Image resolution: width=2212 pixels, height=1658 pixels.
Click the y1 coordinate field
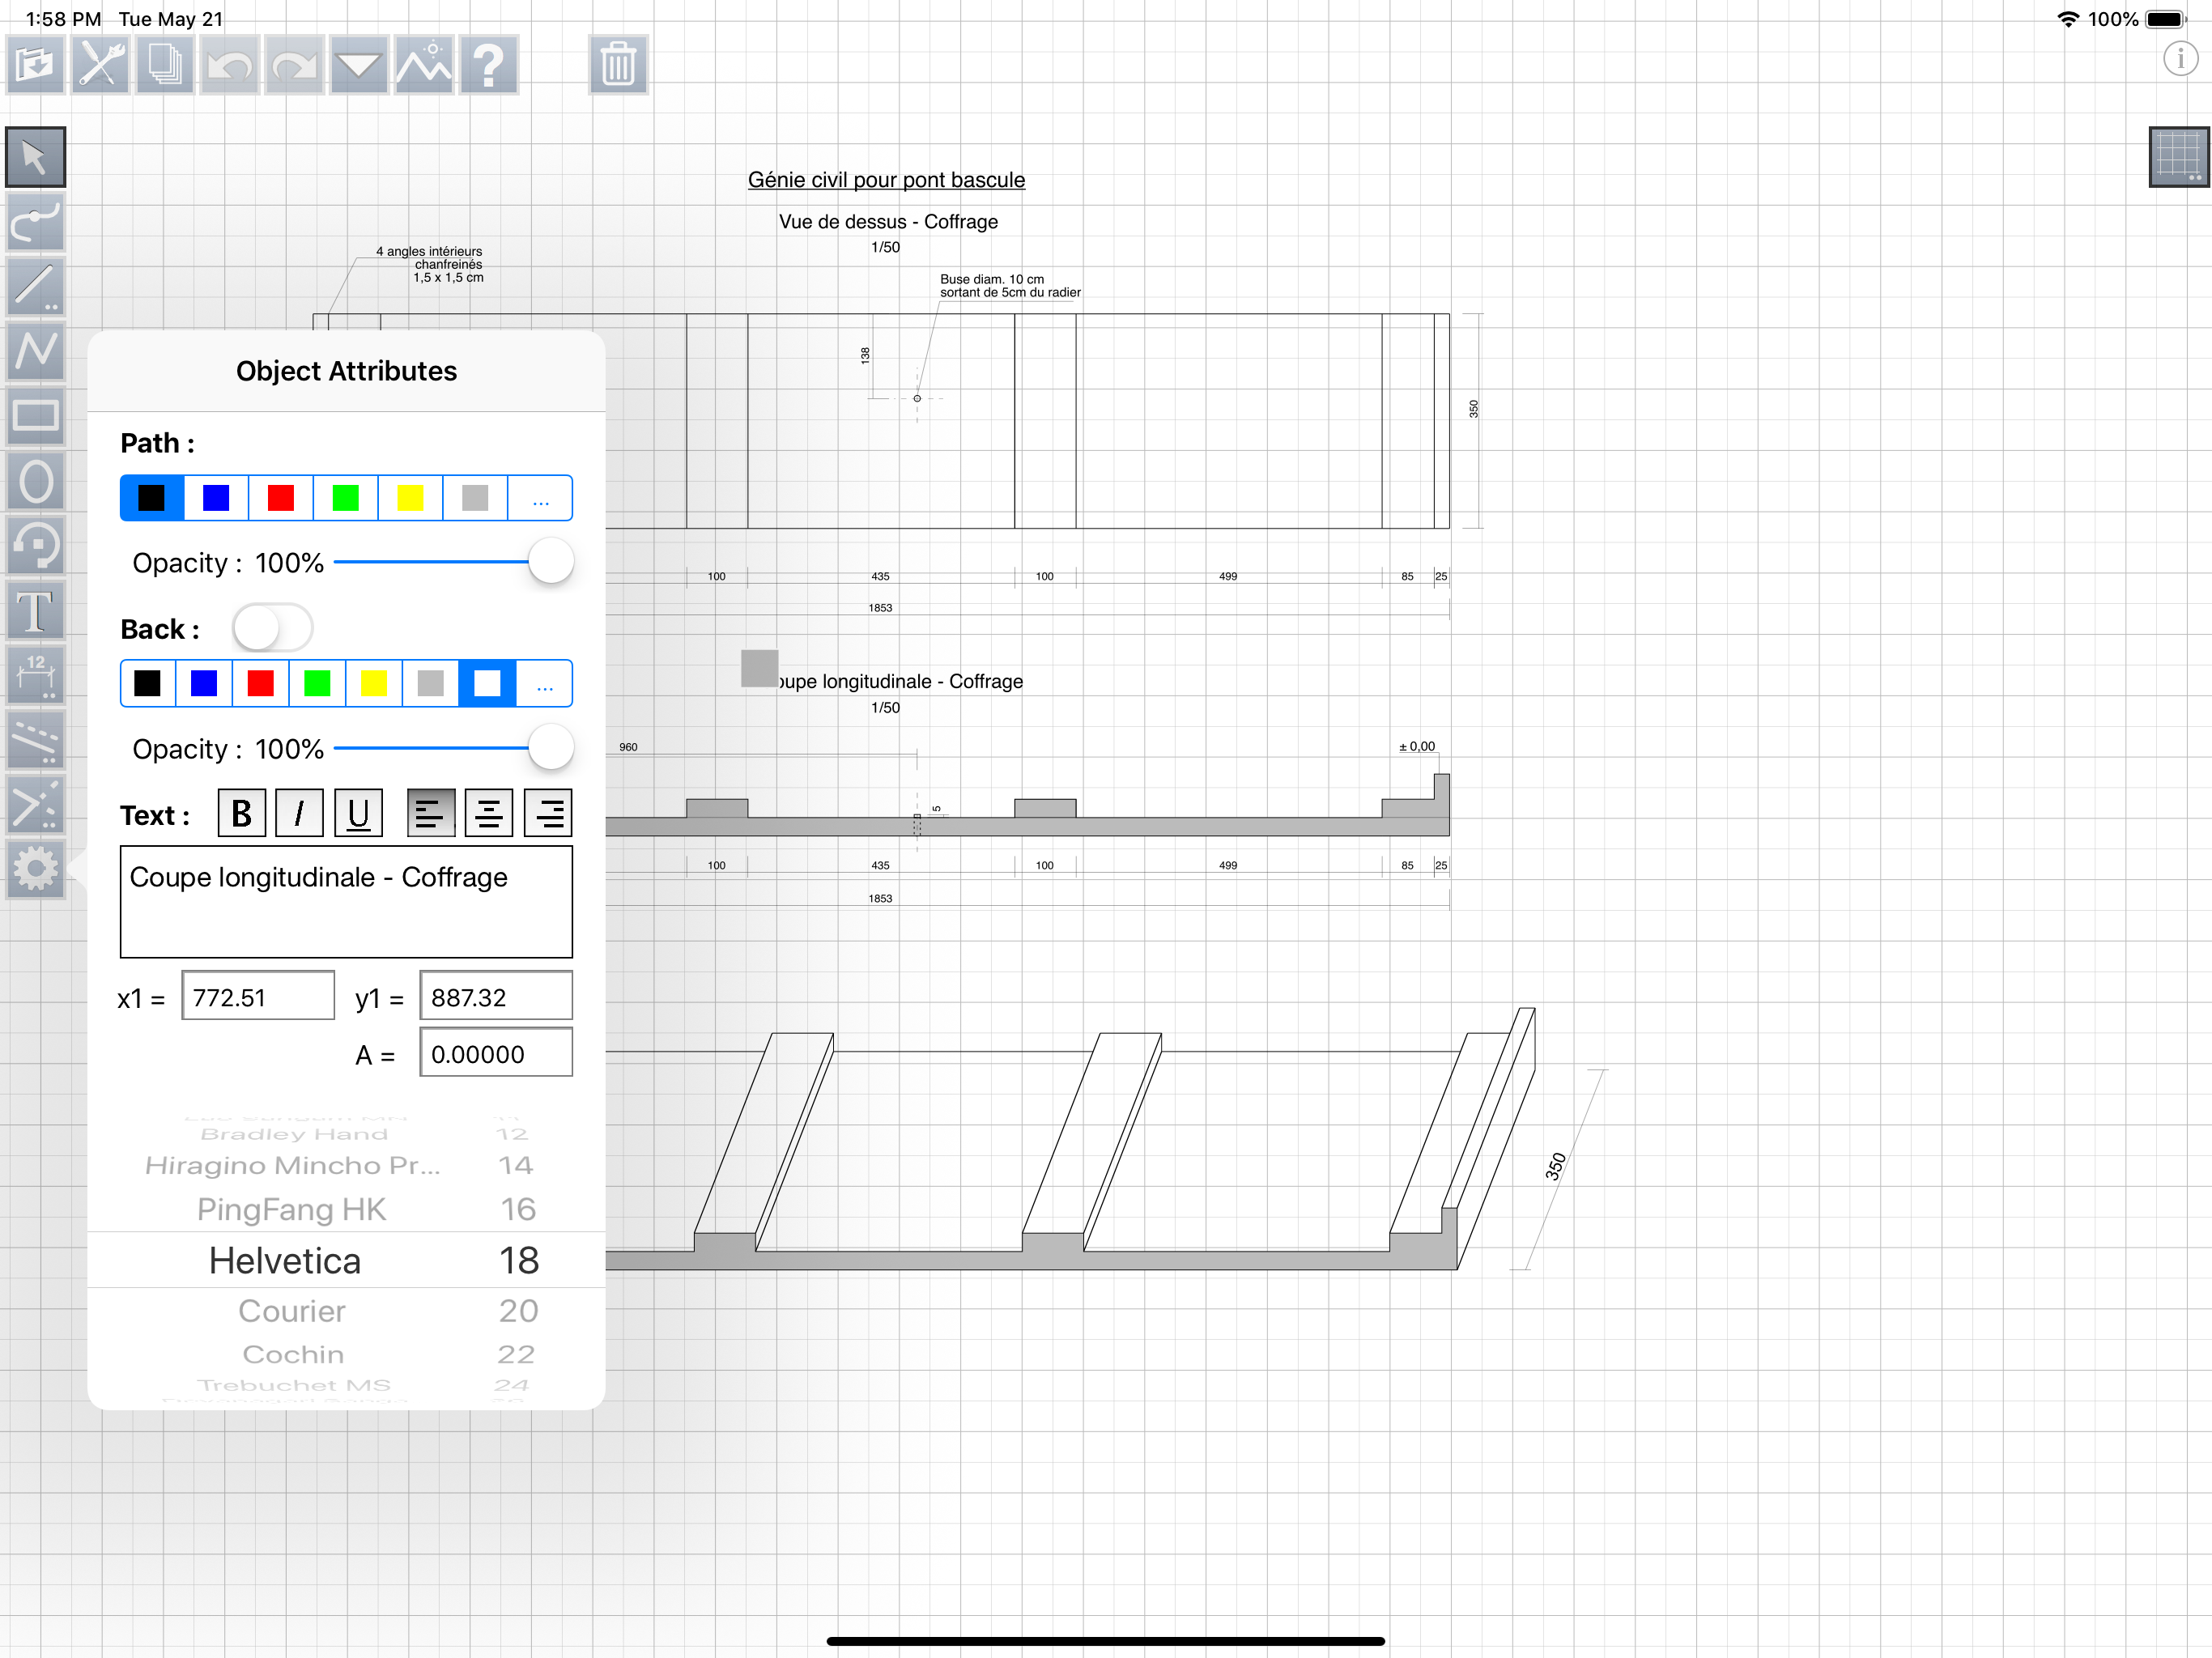click(x=496, y=996)
